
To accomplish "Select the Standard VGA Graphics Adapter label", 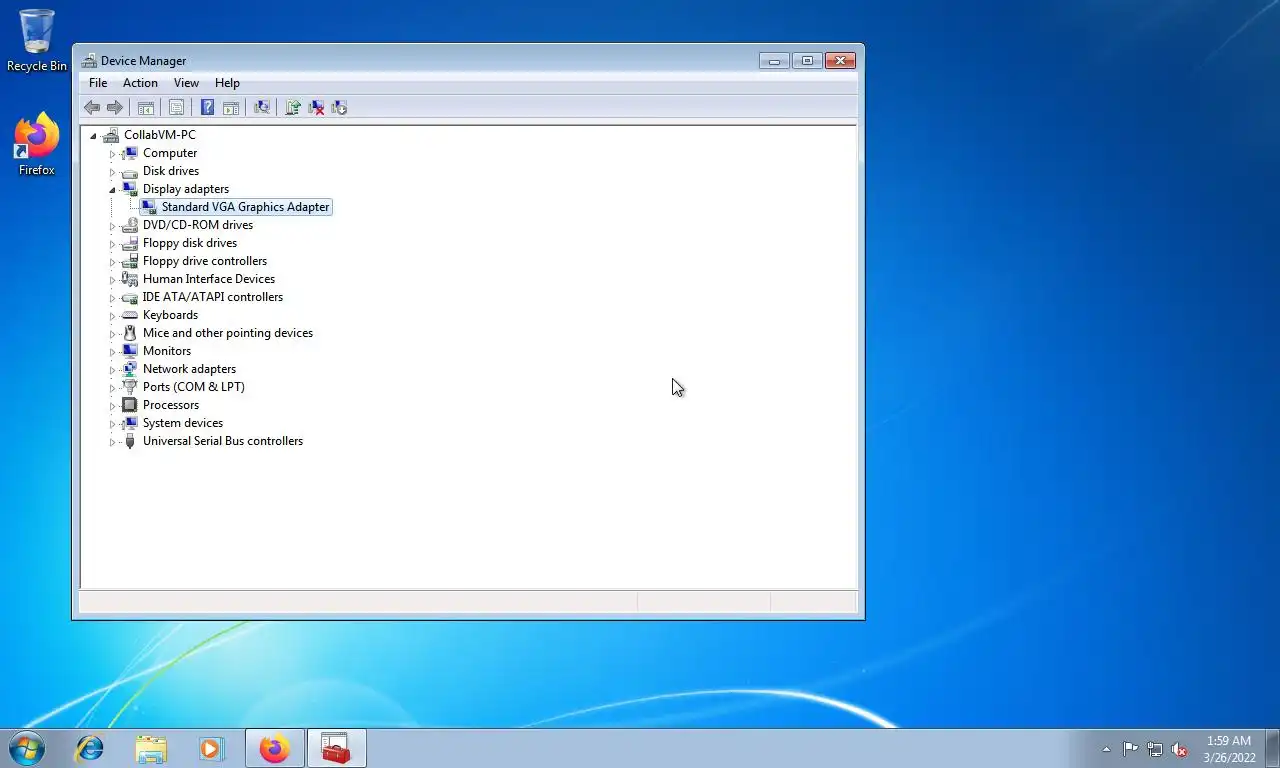I will click(245, 207).
